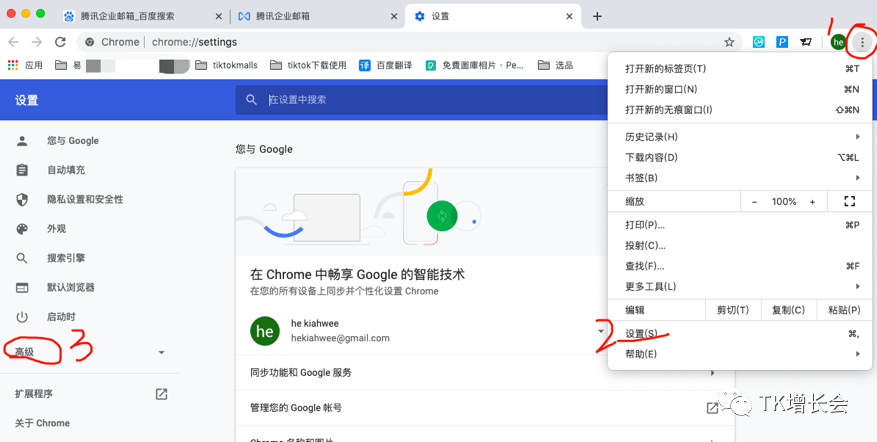Click the 粘贴(P) button in menu
877x442 pixels.
843,310
